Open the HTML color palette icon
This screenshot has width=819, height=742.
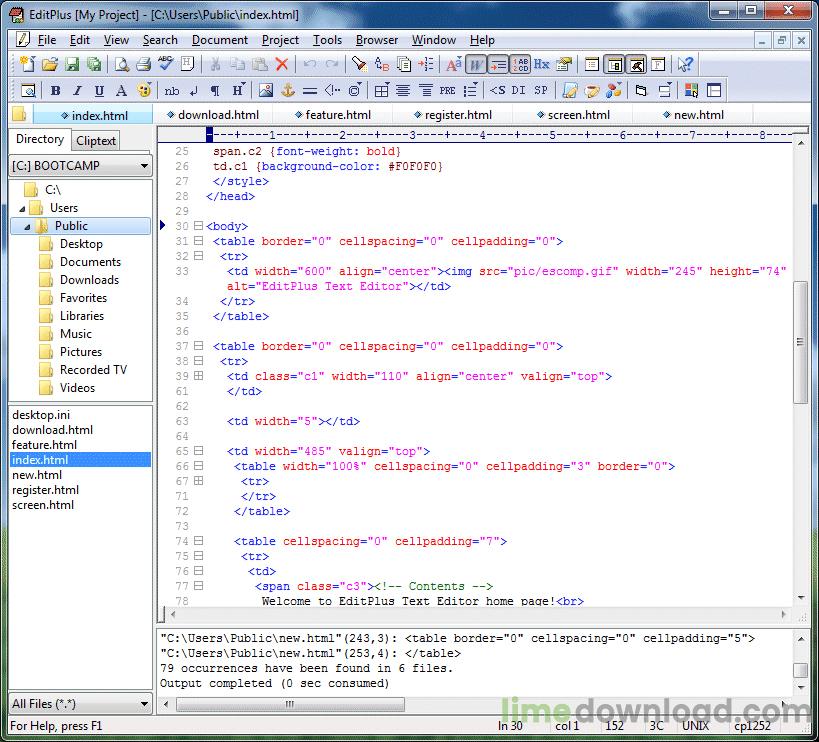point(144,90)
